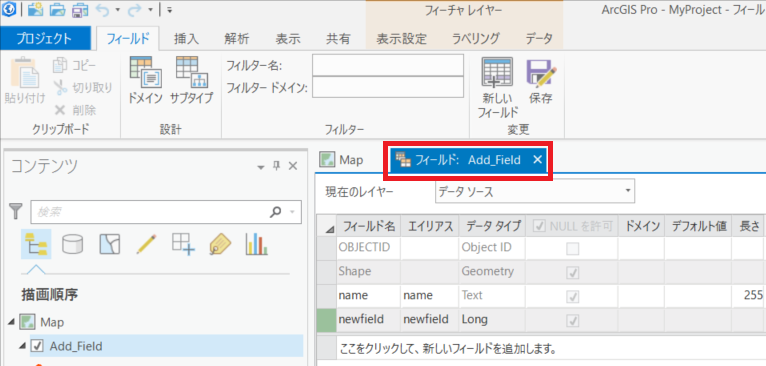This screenshot has width=766, height=366.
Task: Click the newfield row header
Action: (x=326, y=320)
